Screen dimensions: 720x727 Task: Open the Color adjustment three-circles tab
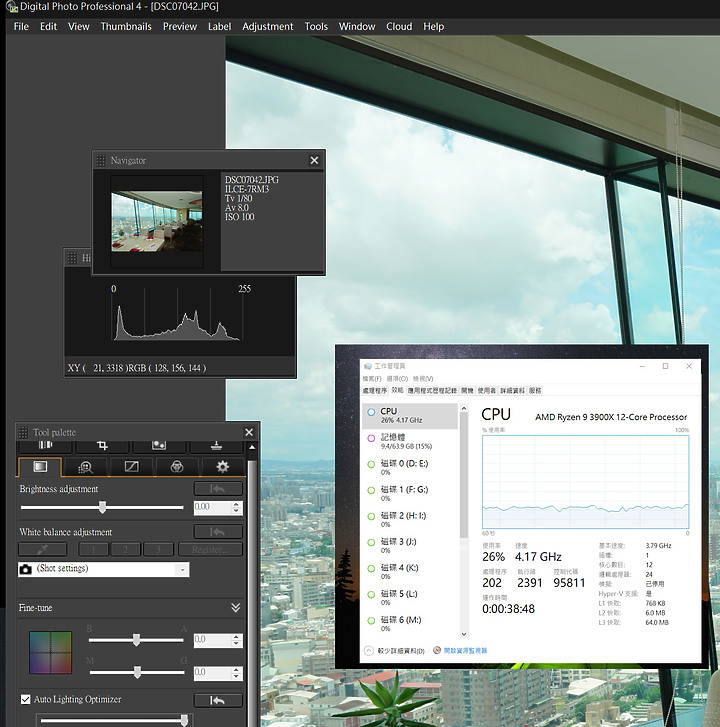[x=177, y=467]
